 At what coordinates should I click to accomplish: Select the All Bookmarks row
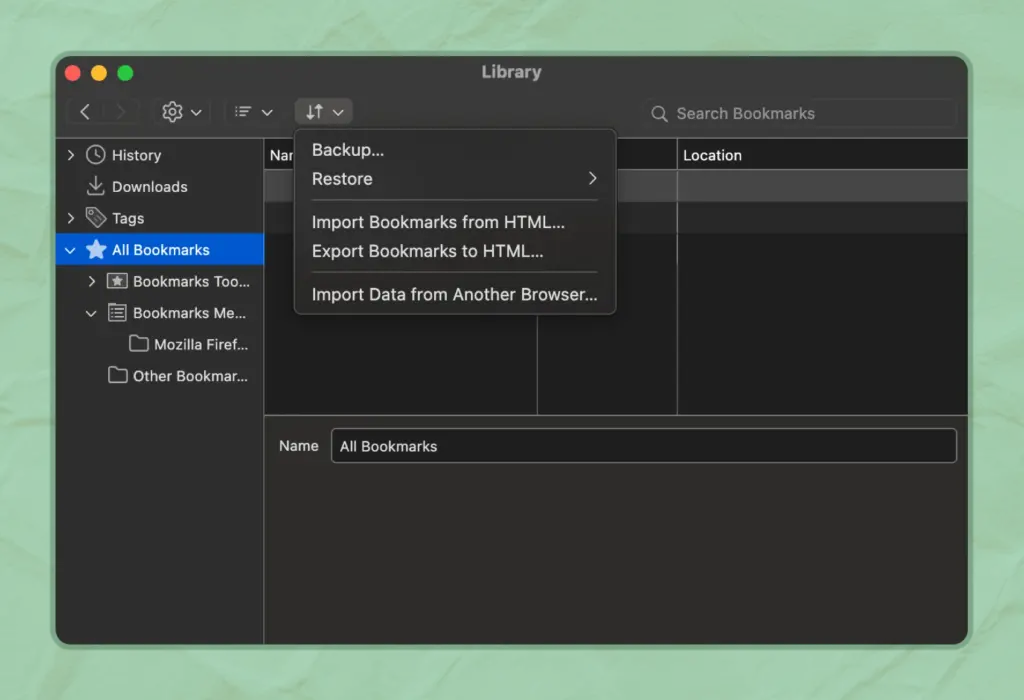click(160, 249)
